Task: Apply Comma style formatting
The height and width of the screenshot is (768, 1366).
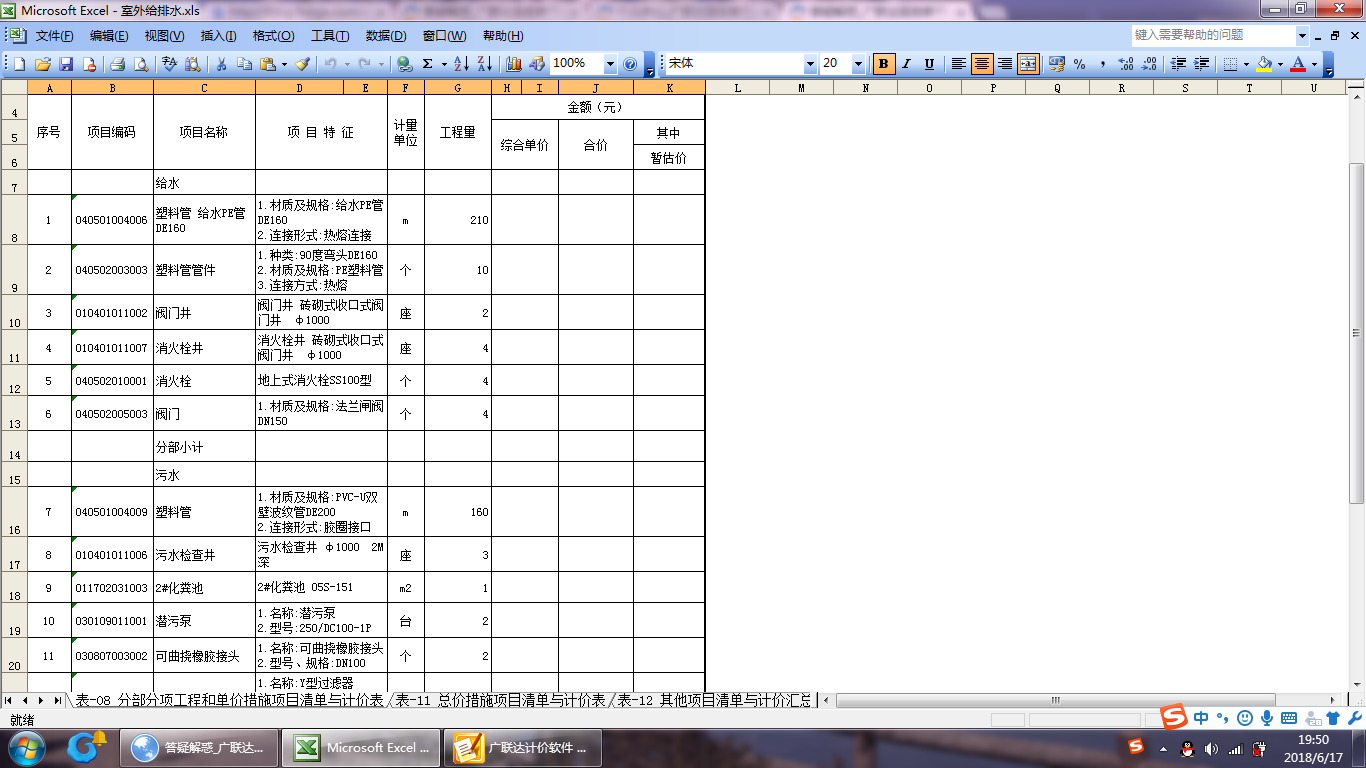Action: click(1103, 63)
